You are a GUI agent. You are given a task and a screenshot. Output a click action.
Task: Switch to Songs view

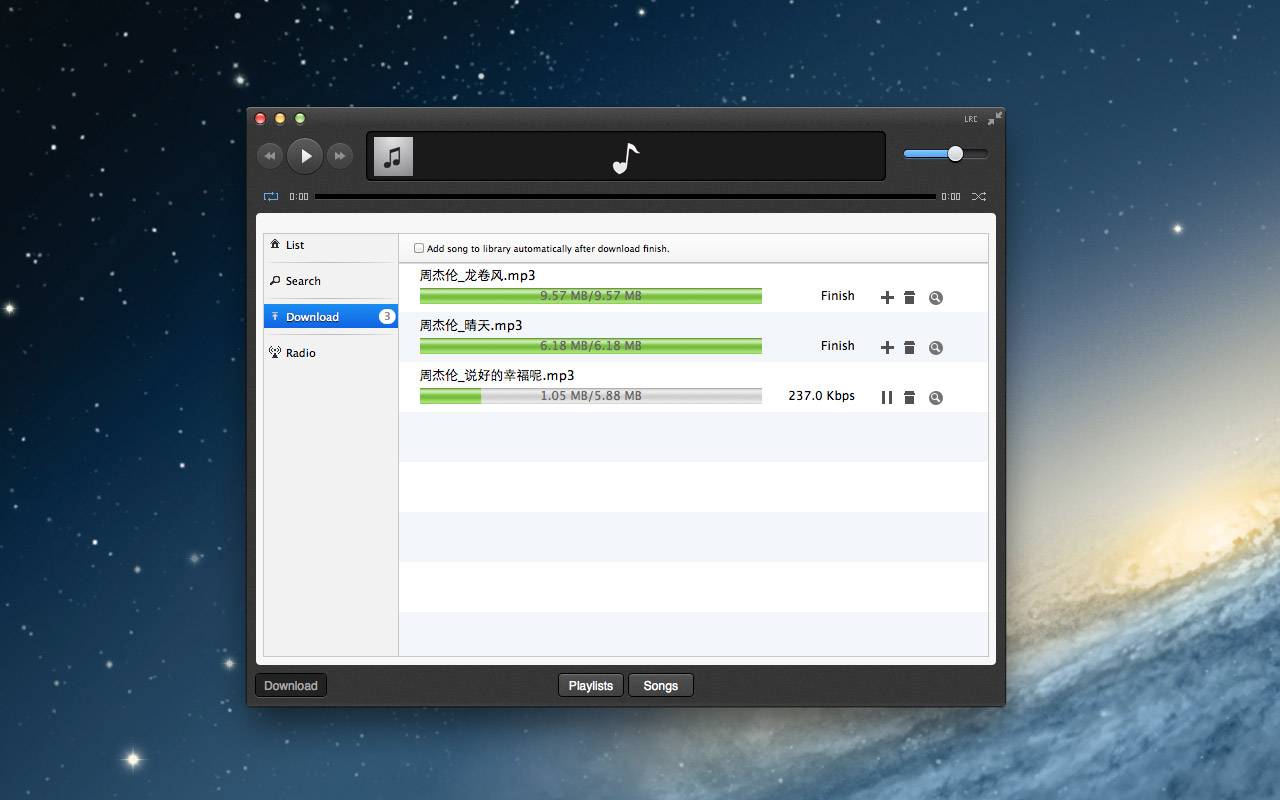661,686
